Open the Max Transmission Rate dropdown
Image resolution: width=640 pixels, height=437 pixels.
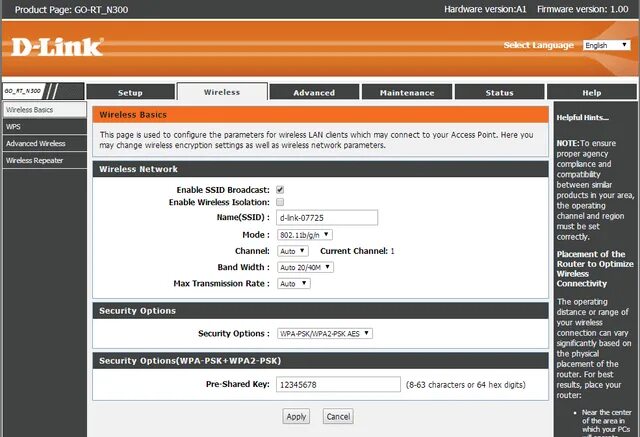pos(293,284)
